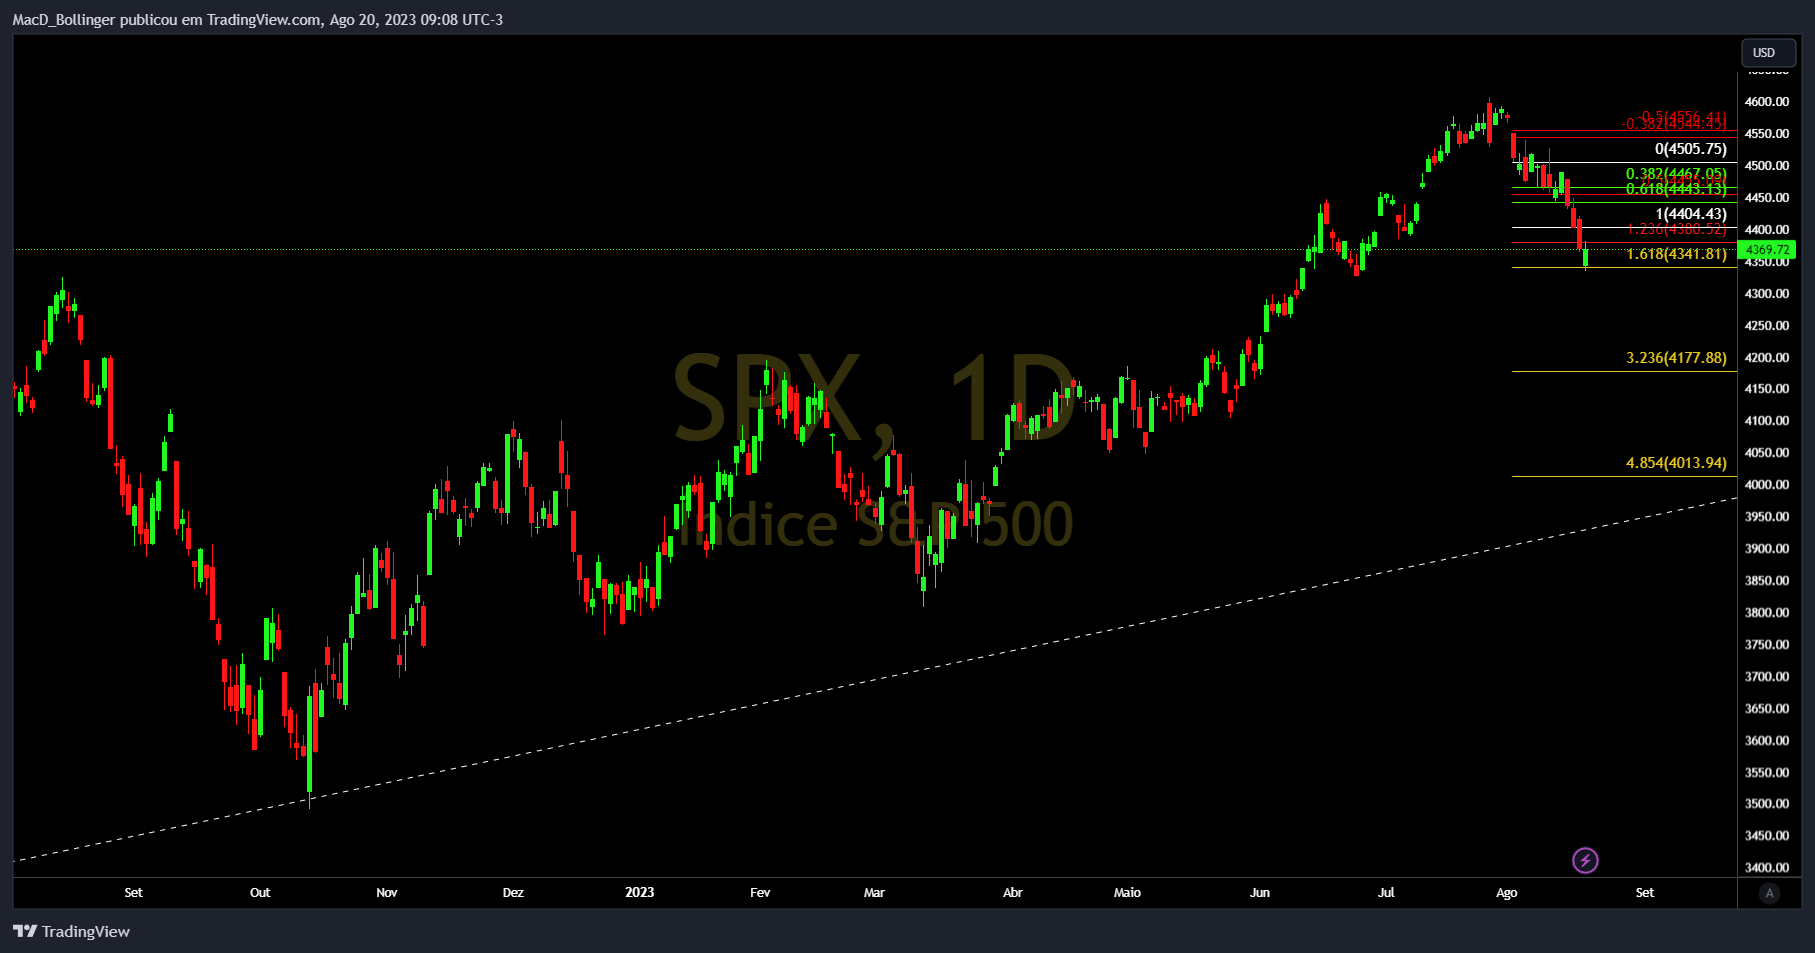The height and width of the screenshot is (953, 1815).
Task: Click the Jun month on time axis
Action: [1260, 893]
